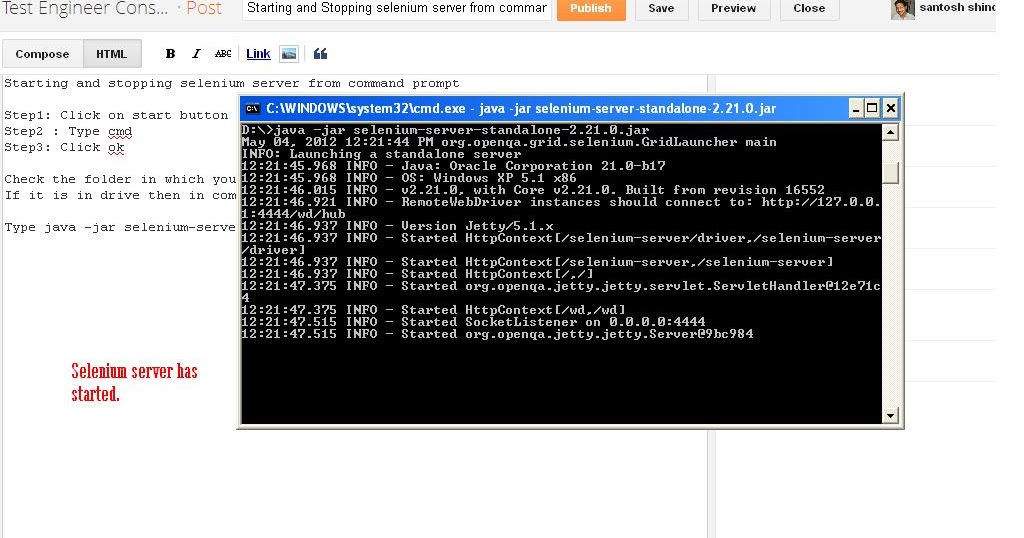Open the cmd.exe window system menu icon
The height and width of the screenshot is (538, 1024).
(252, 108)
